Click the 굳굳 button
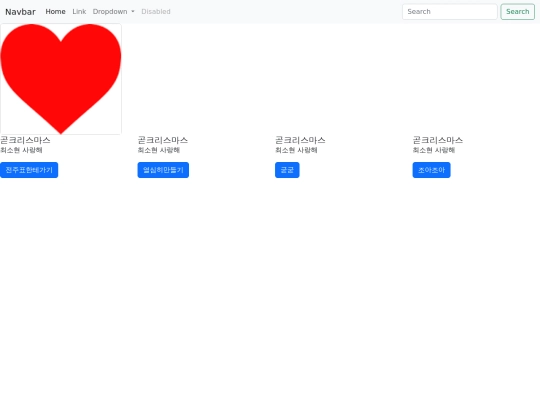This screenshot has width=540, height=405. (287, 170)
